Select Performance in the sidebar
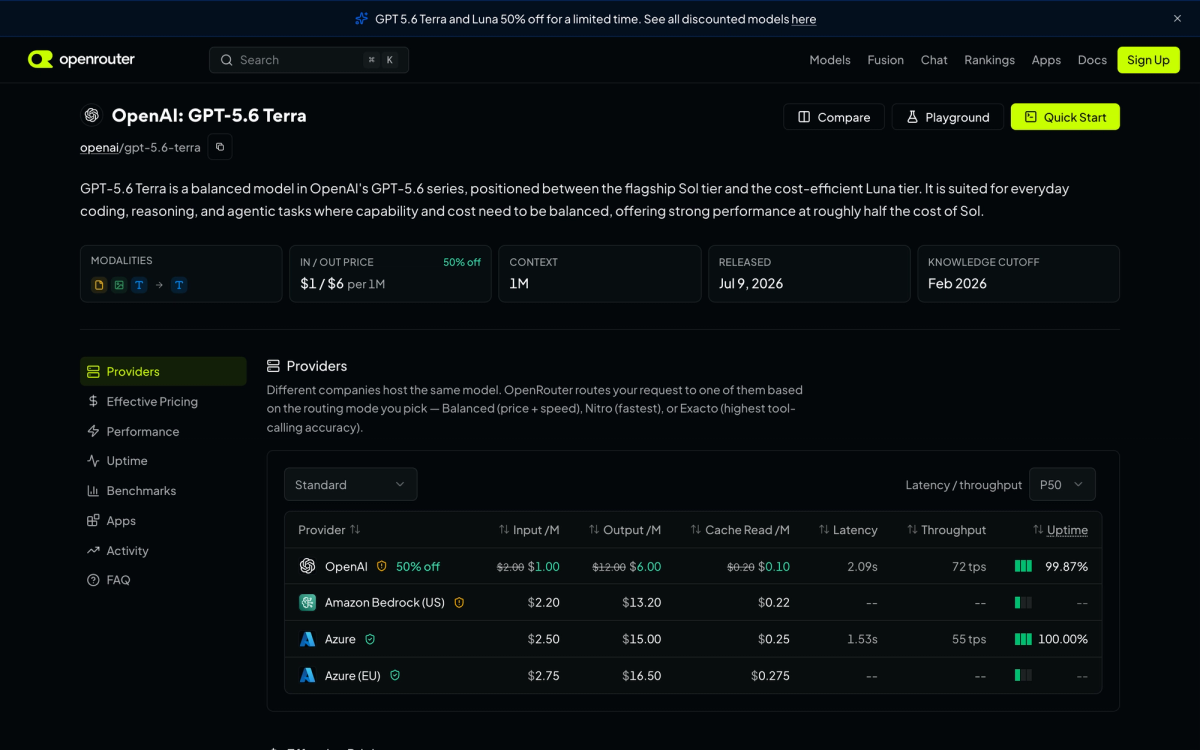The width and height of the screenshot is (1200, 750). 163,431
